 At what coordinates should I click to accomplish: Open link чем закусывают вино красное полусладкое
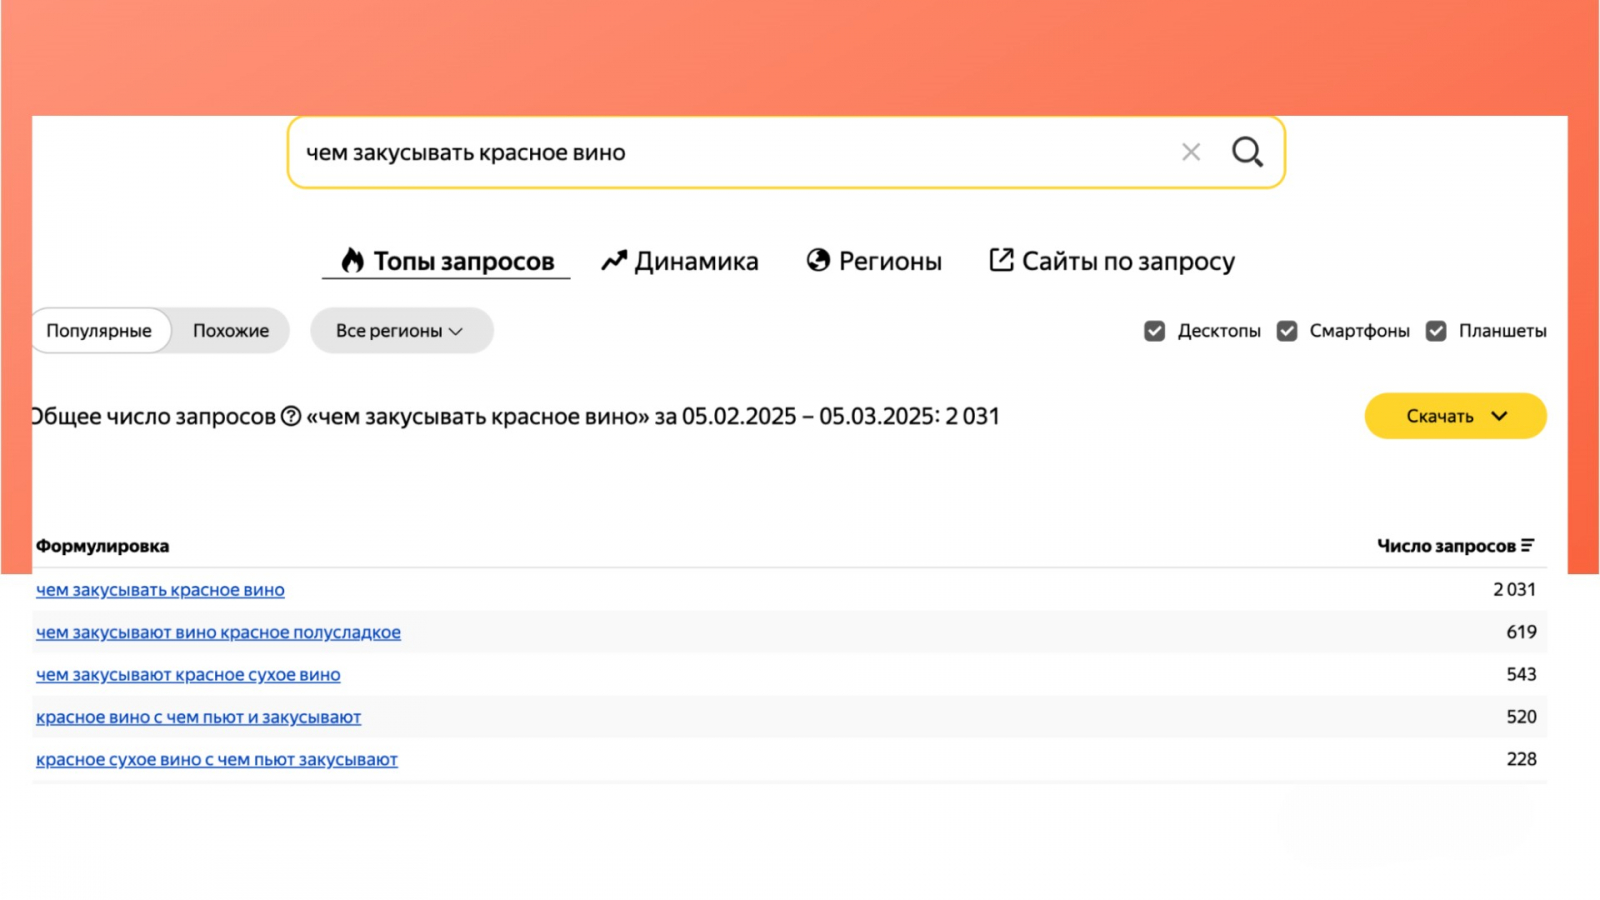[218, 632]
